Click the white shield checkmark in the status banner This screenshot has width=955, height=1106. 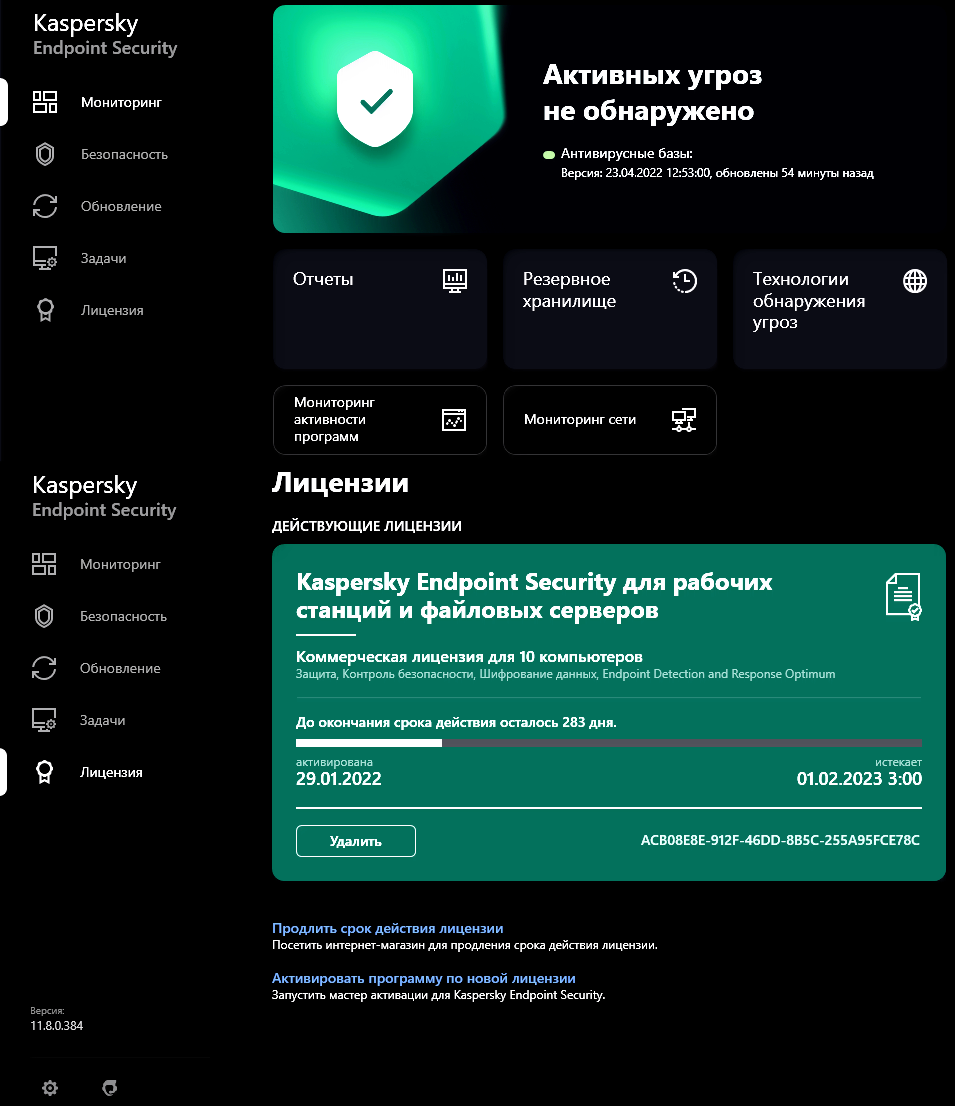[x=375, y=99]
